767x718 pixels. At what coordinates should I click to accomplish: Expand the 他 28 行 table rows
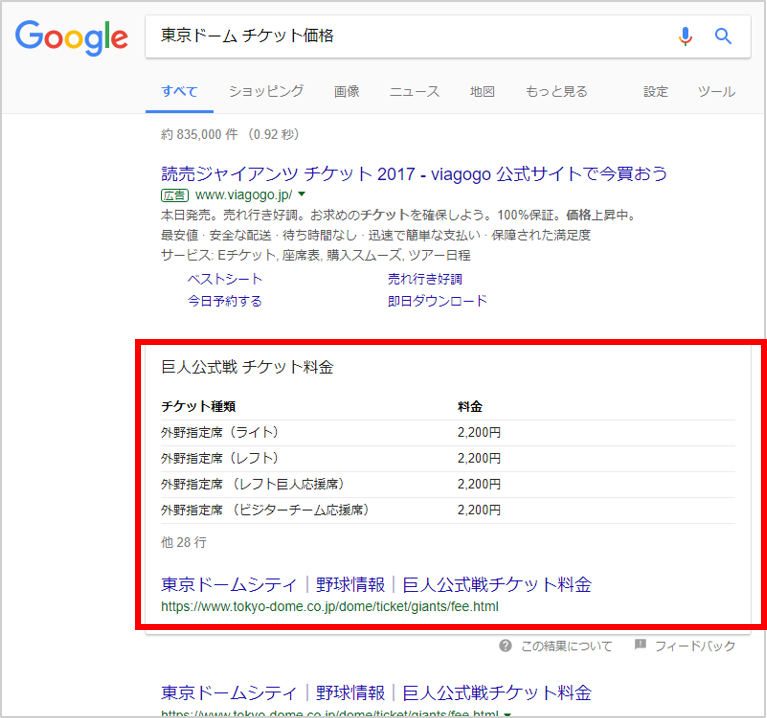click(183, 542)
